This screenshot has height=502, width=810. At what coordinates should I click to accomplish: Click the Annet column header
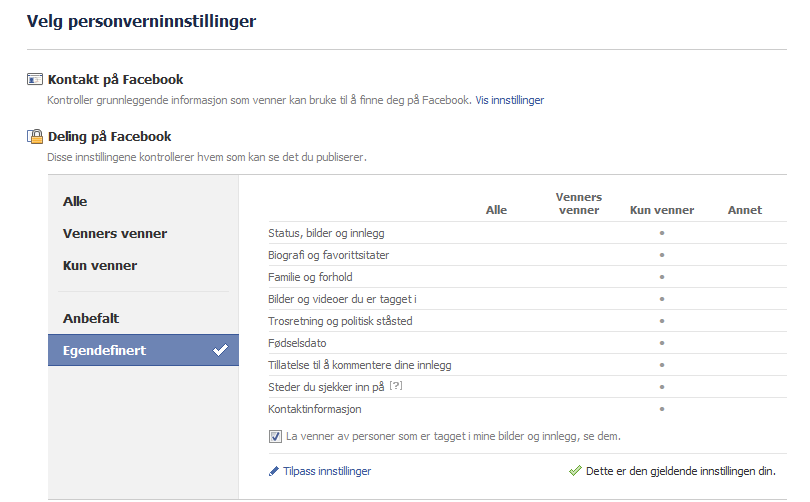click(744, 210)
